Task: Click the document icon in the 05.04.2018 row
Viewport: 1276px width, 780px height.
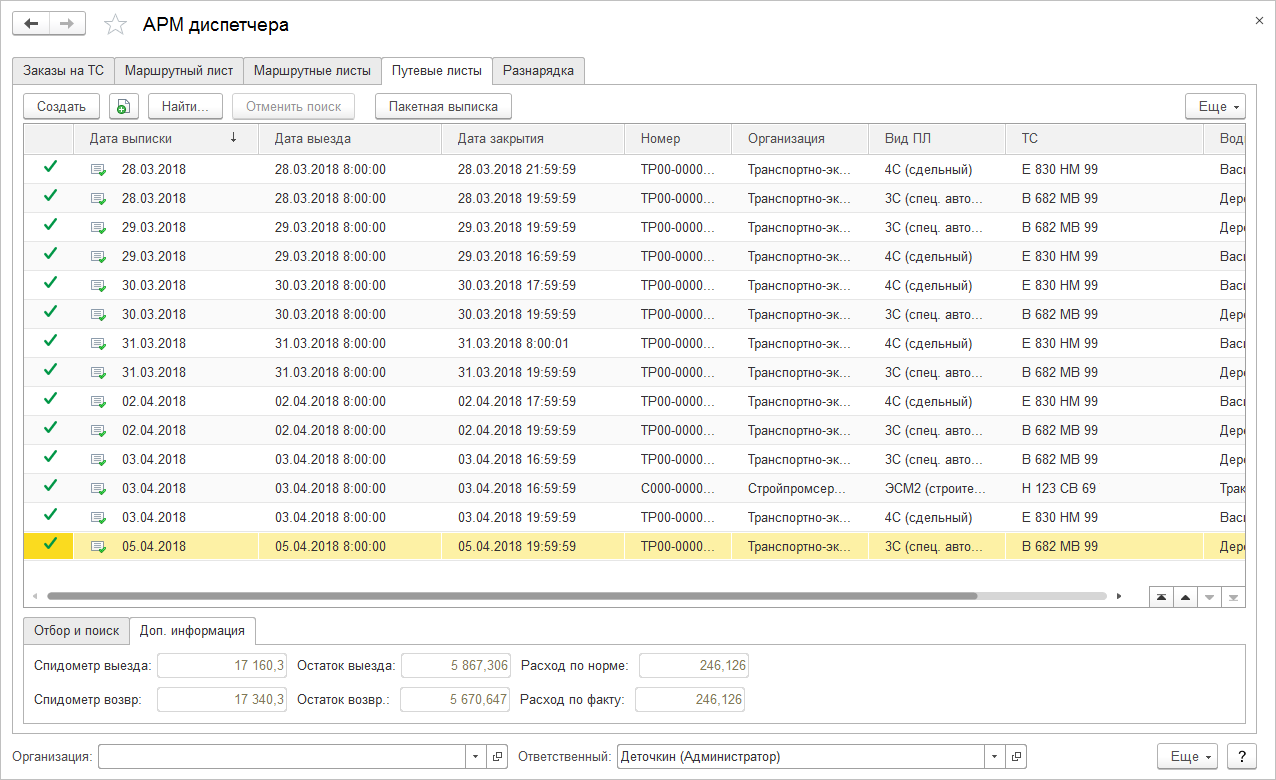Action: tap(98, 547)
